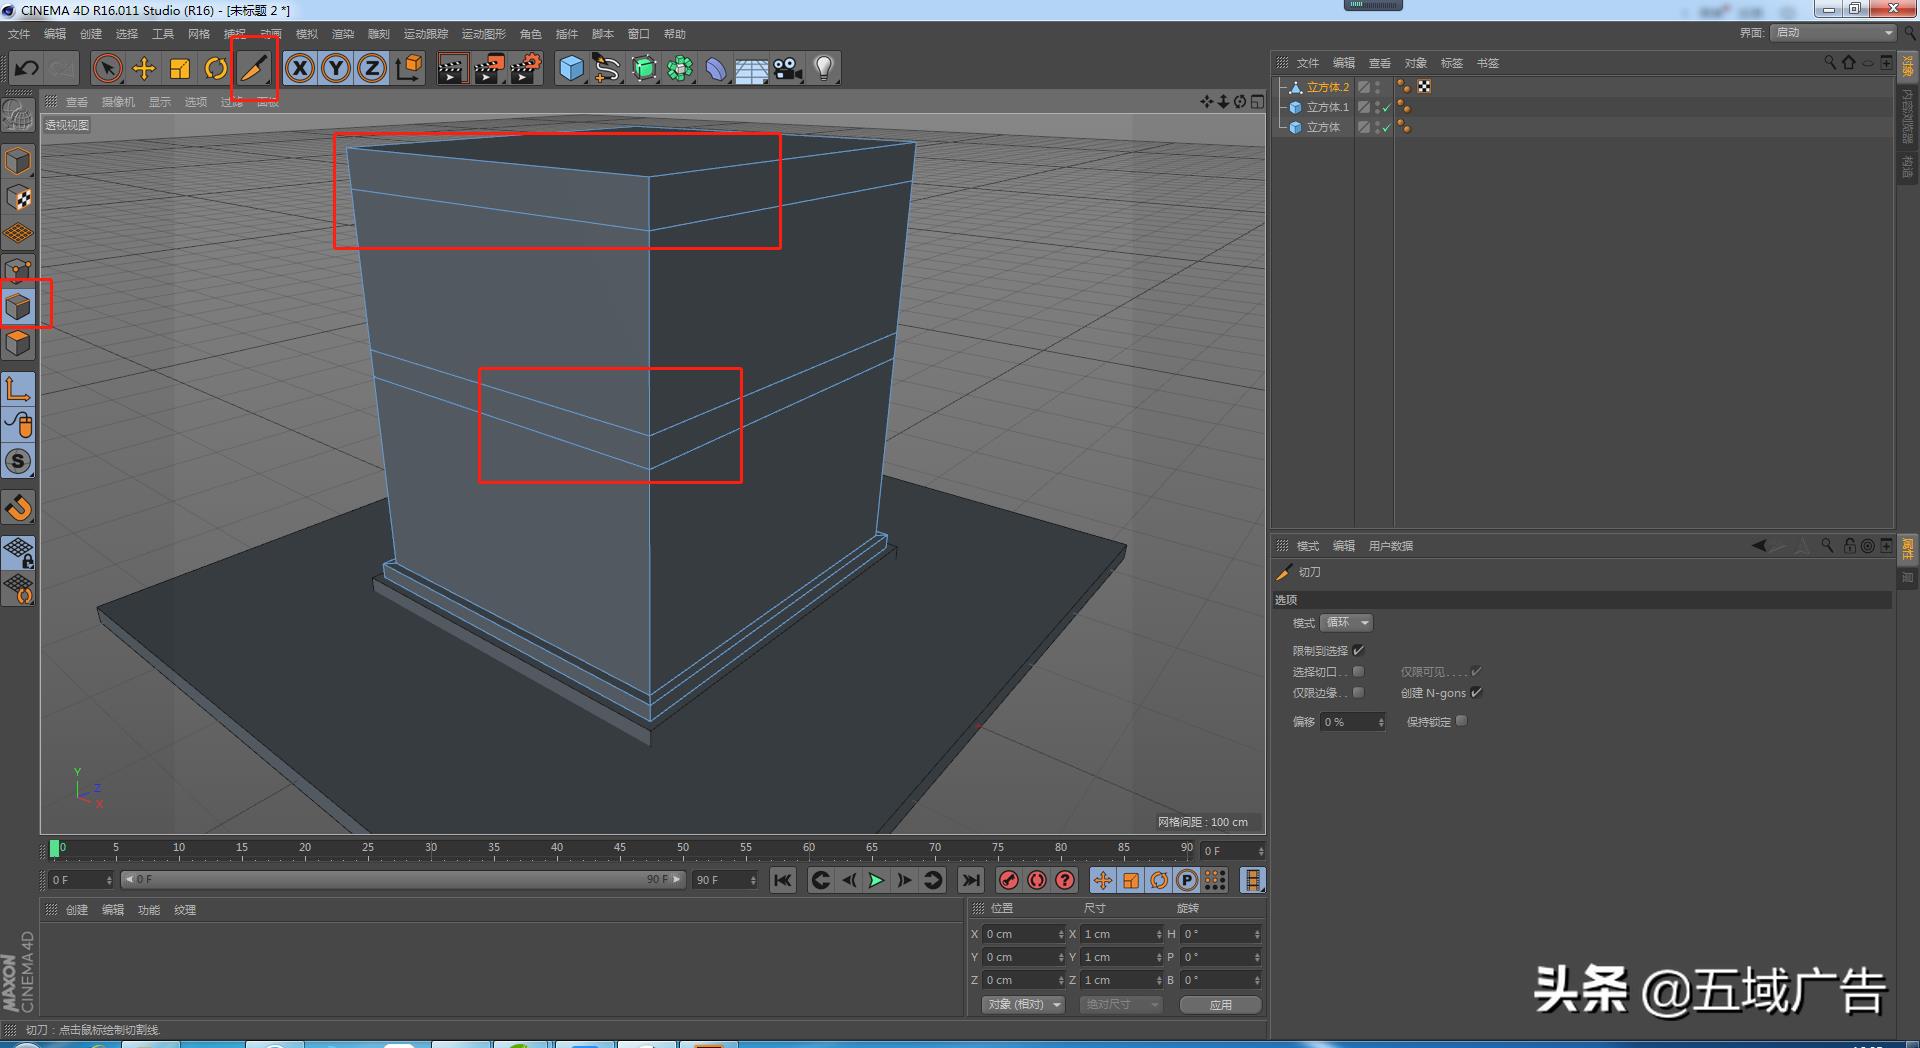Click the frame range slider bar
Image resolution: width=1920 pixels, height=1048 pixels.
coord(402,880)
